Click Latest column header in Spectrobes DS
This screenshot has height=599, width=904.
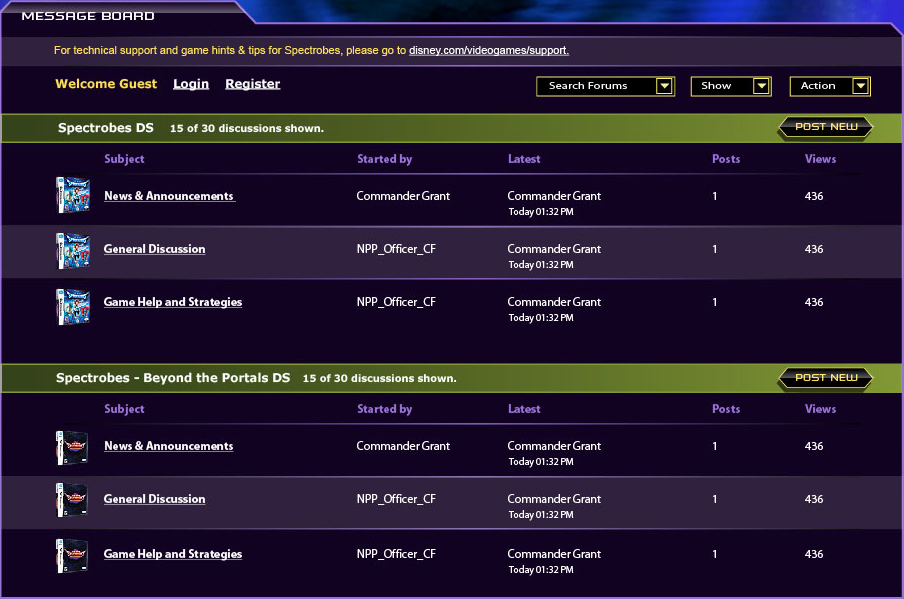tap(524, 159)
